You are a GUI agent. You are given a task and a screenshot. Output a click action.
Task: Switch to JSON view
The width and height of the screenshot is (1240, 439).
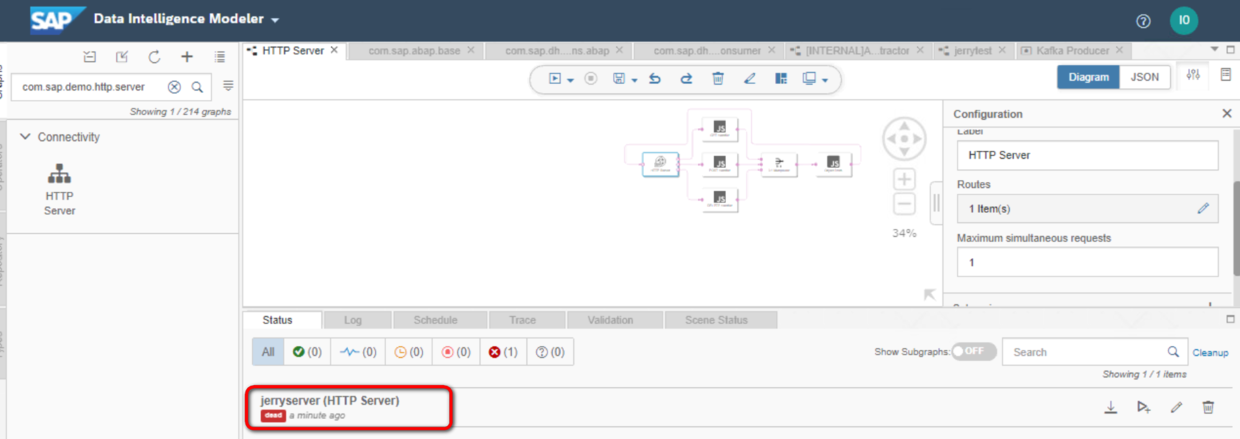(x=1145, y=76)
